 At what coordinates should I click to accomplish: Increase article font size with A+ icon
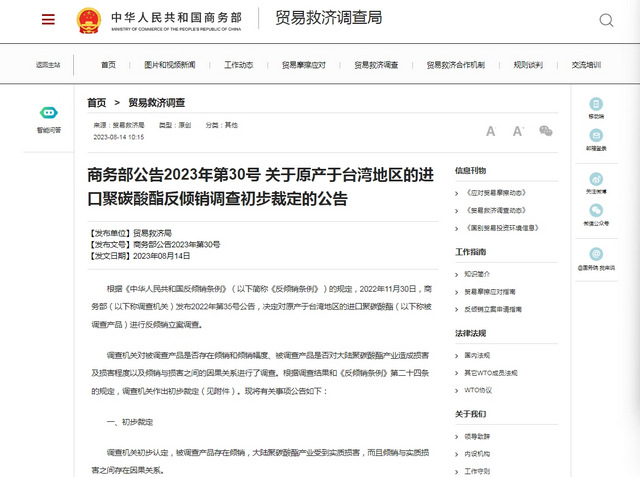coord(518,131)
